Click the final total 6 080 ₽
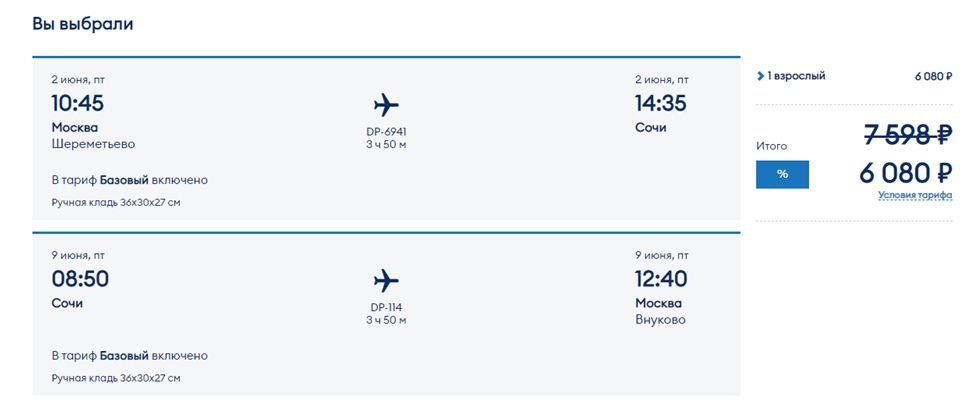Image resolution: width=978 pixels, height=403 pixels. click(x=905, y=172)
